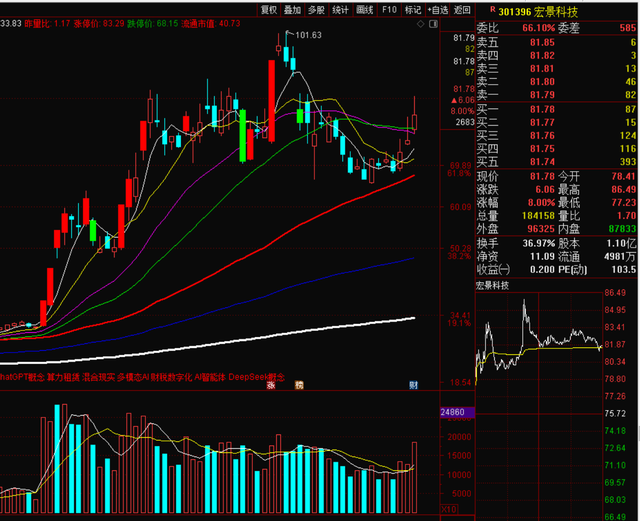
Task: Click the 24860 volume value tag
Action: tap(457, 412)
